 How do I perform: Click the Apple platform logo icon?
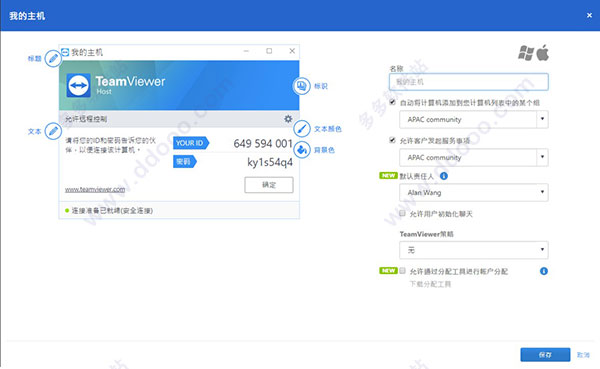543,53
